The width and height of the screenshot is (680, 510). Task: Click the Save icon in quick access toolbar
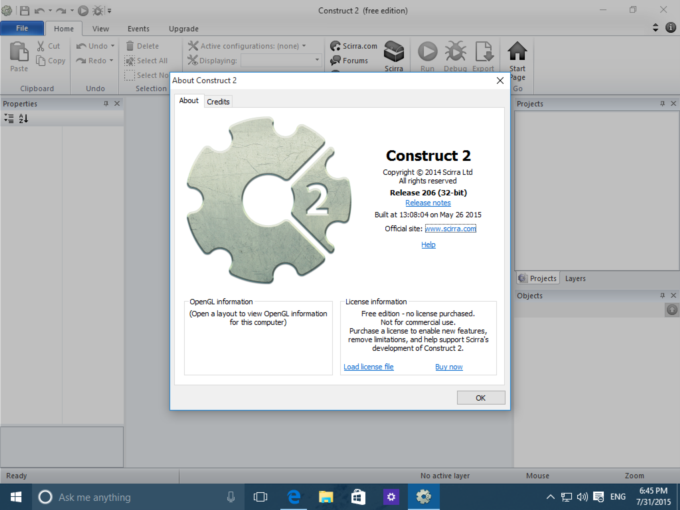tap(24, 10)
